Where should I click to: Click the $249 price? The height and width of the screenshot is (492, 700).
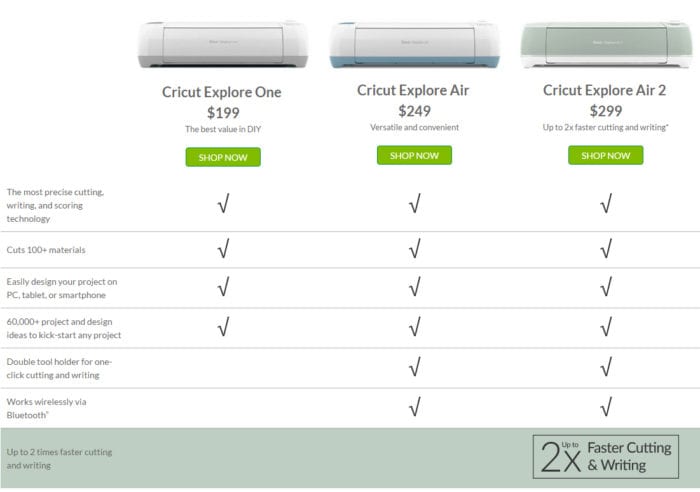click(414, 111)
